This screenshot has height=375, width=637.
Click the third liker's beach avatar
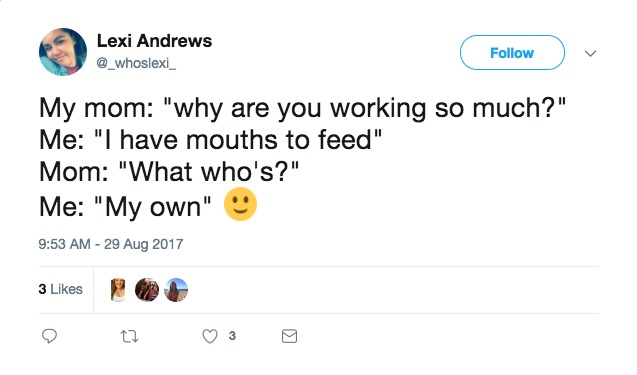(176, 290)
